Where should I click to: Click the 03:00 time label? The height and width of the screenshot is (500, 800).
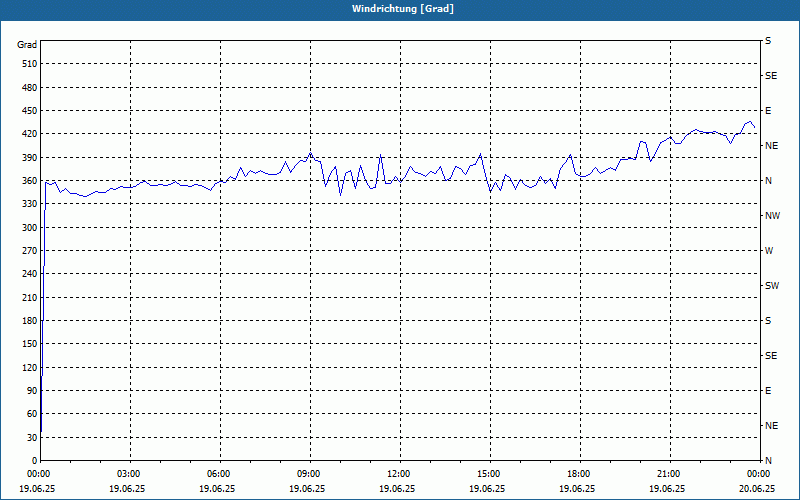point(127,474)
